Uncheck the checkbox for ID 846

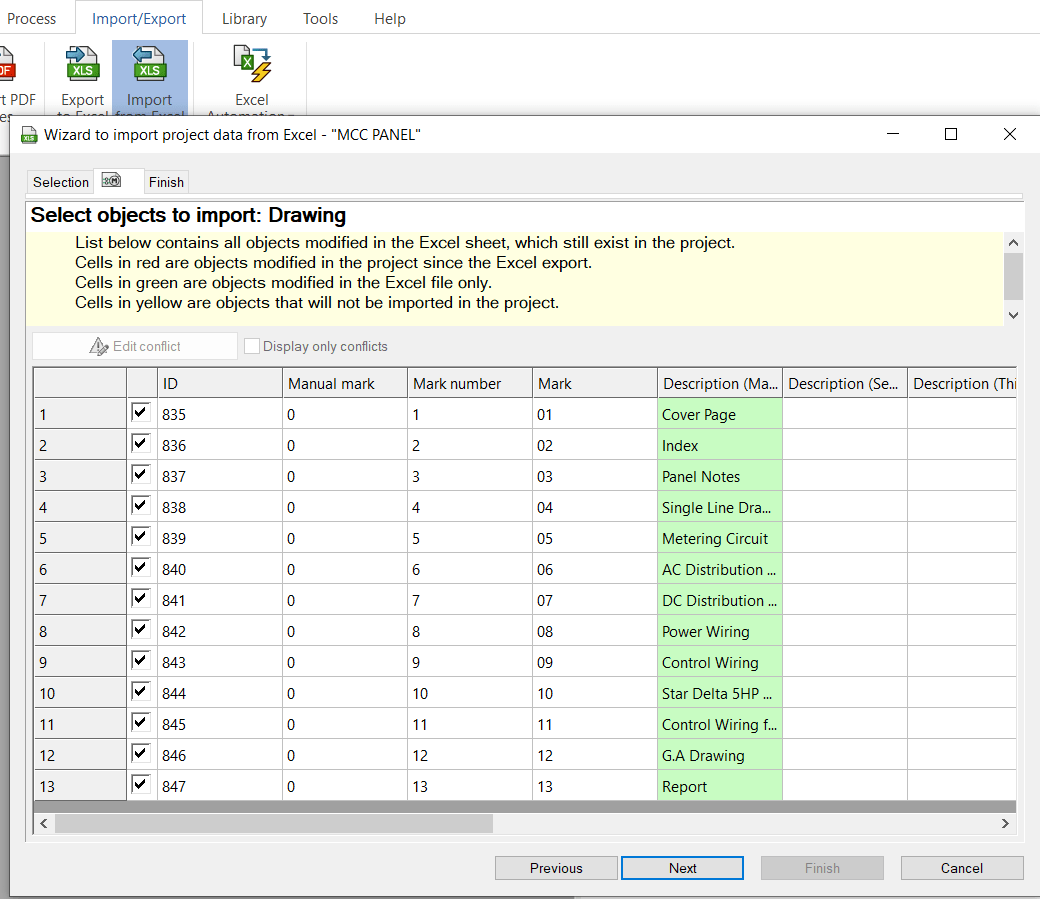point(141,753)
